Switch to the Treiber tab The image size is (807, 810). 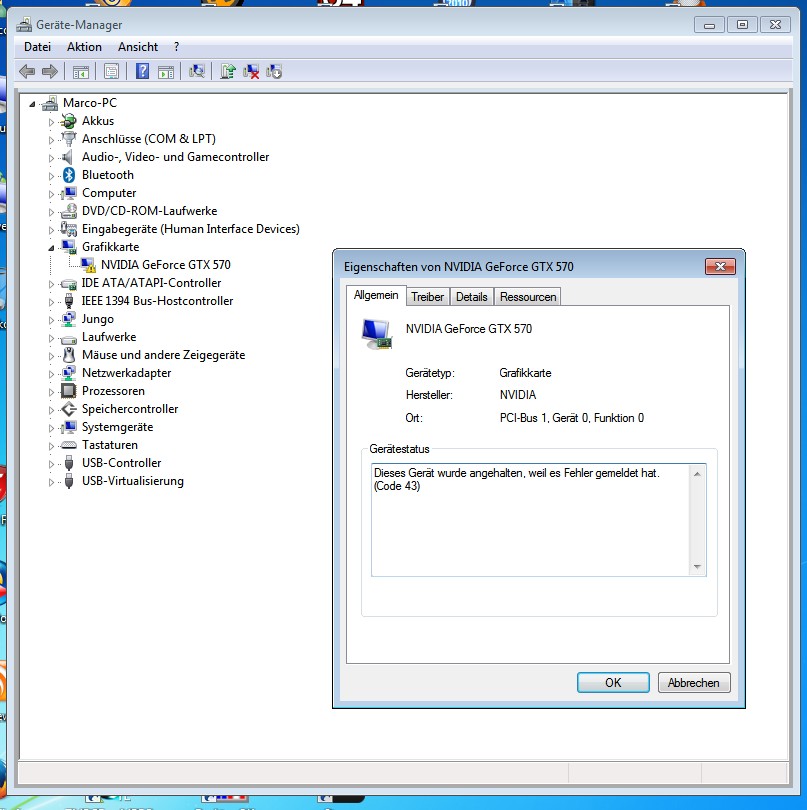pos(427,297)
